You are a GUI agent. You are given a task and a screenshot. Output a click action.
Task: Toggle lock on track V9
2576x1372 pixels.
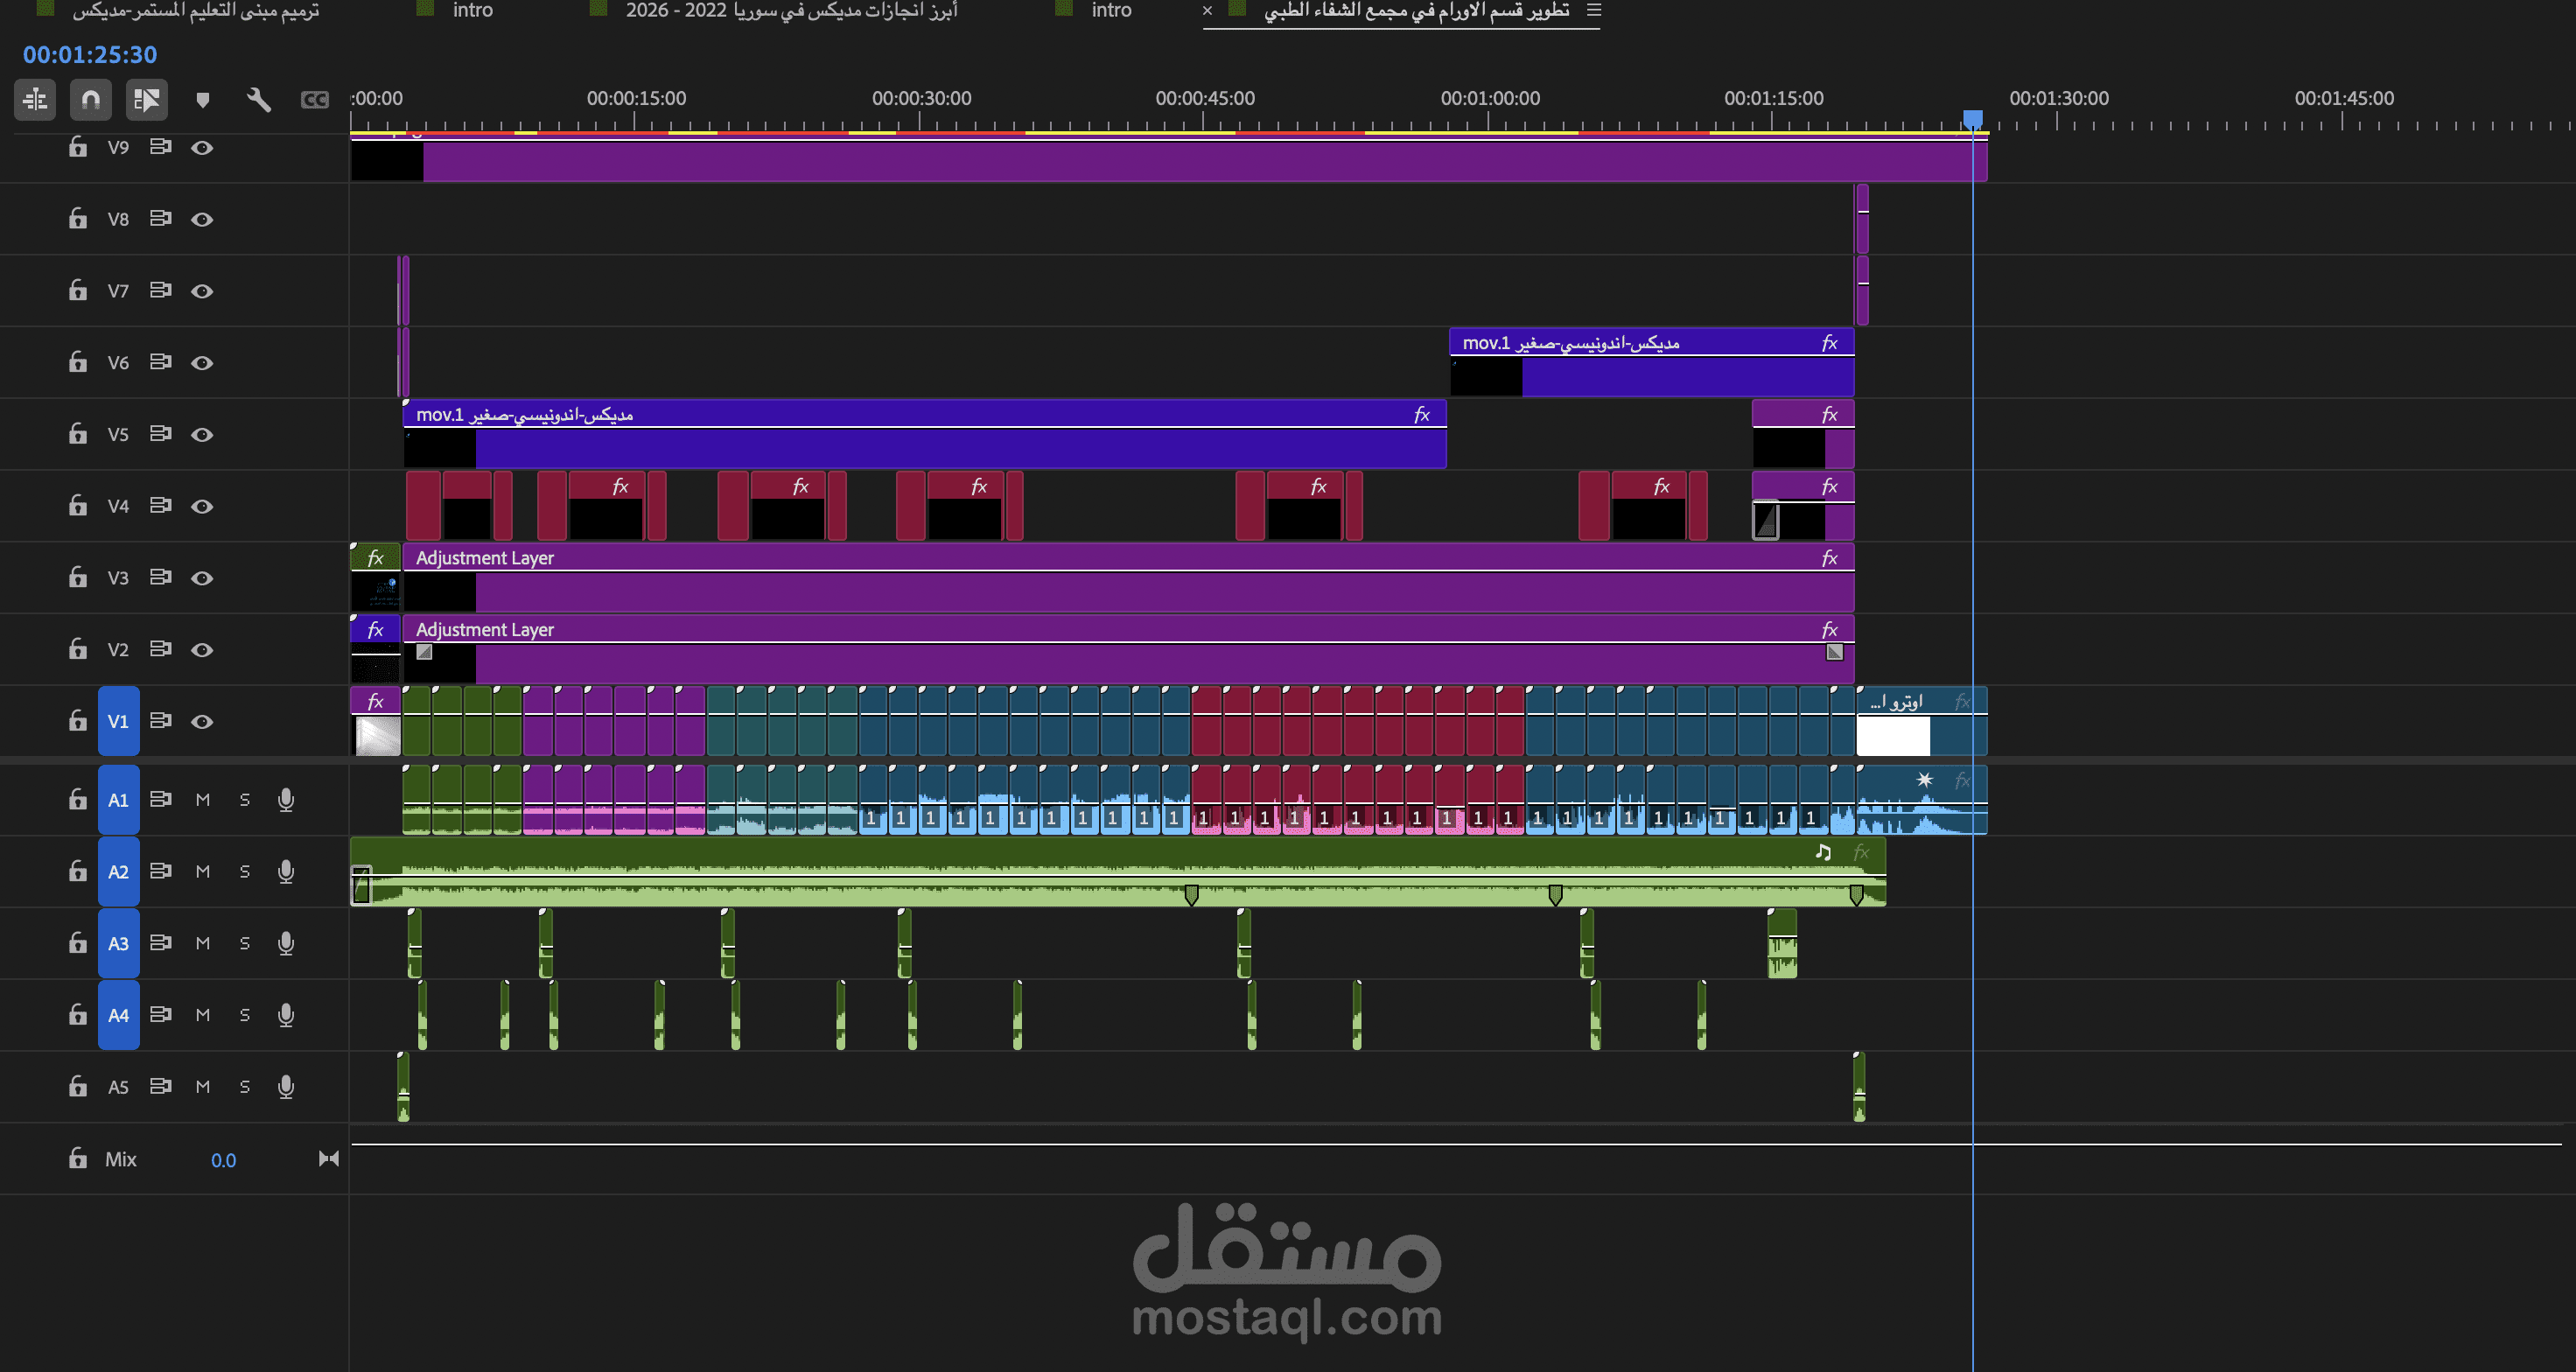tap(78, 147)
